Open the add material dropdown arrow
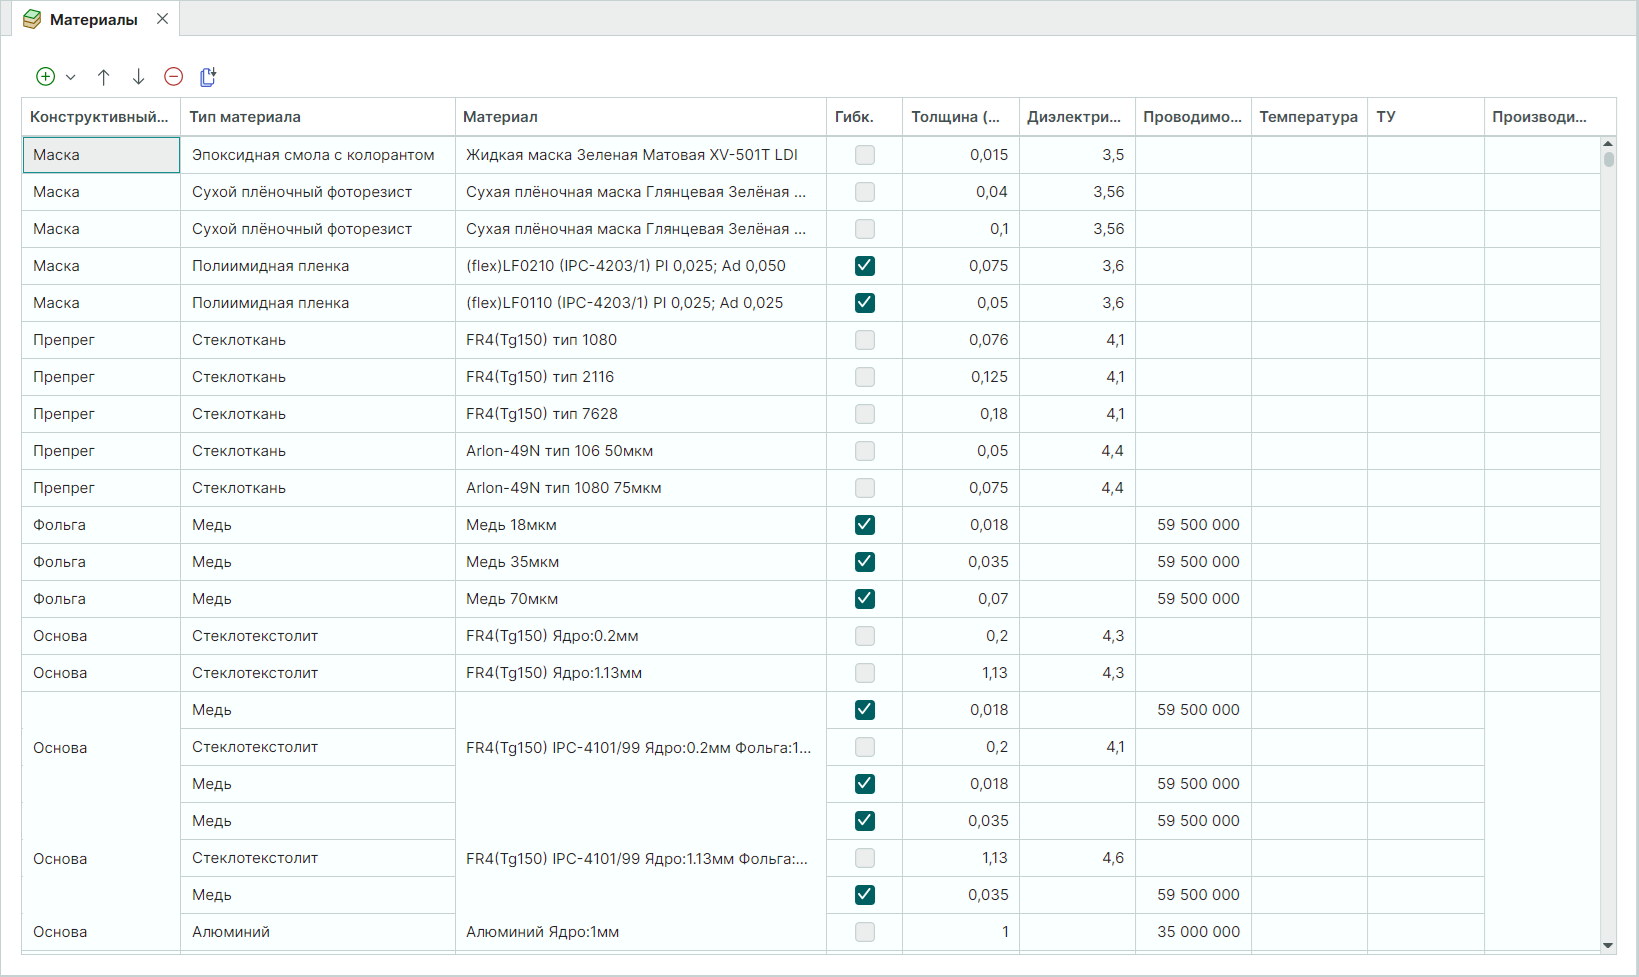 coord(71,77)
